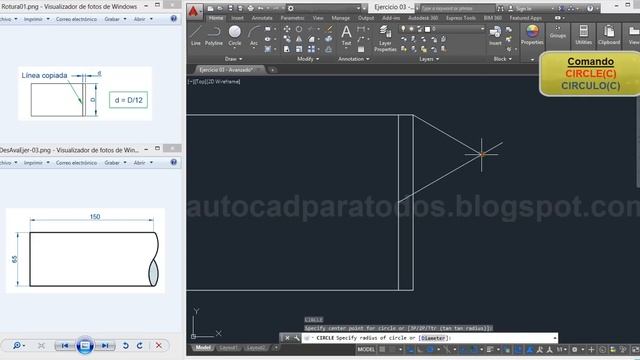640x360 pixels.
Task: Expand the Layers panel
Action: [429, 59]
